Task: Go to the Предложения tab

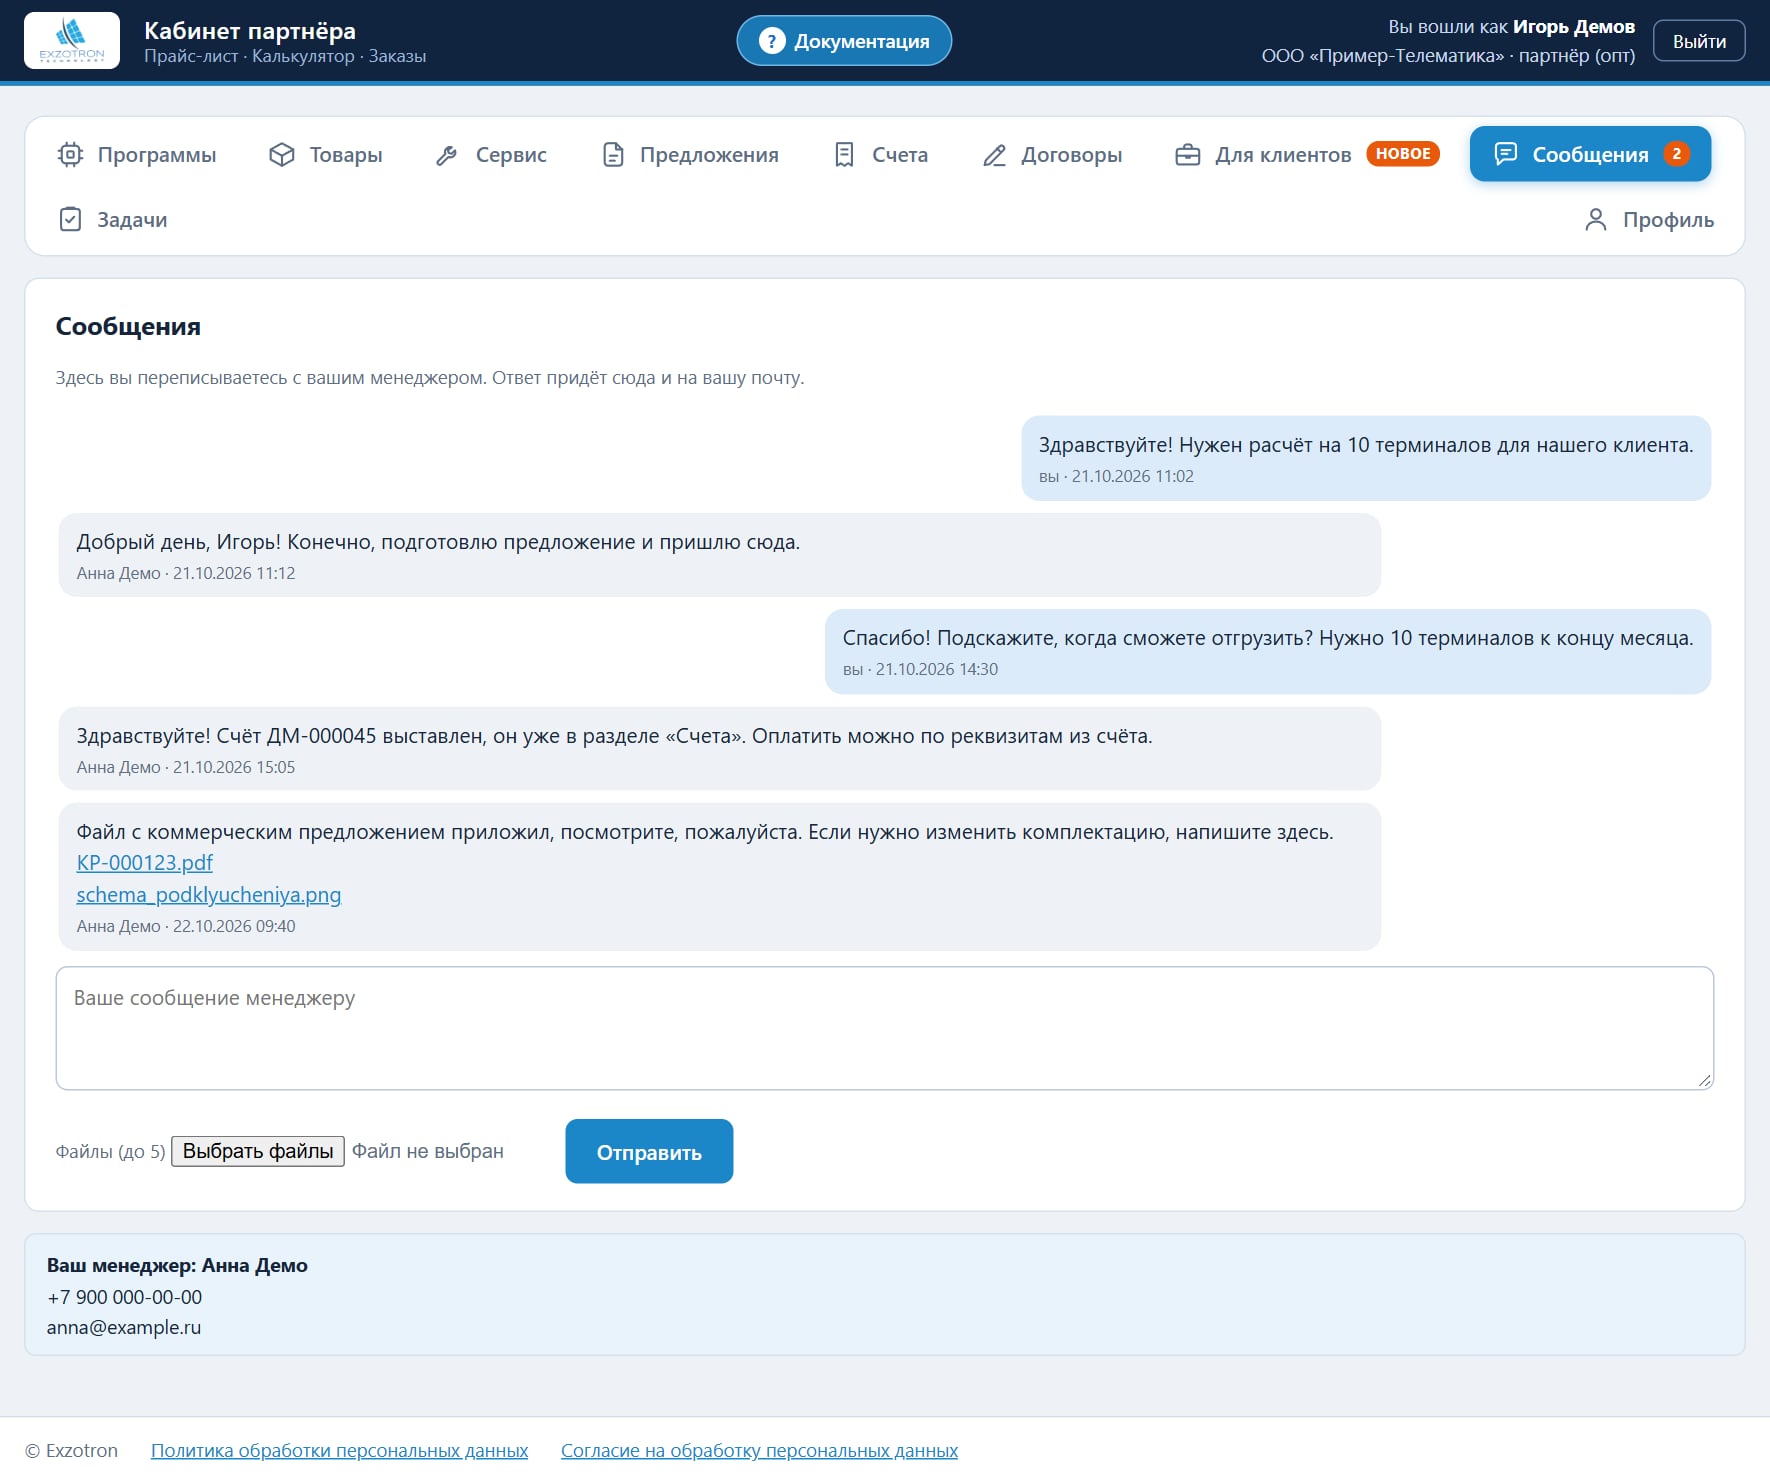Action: tap(690, 155)
